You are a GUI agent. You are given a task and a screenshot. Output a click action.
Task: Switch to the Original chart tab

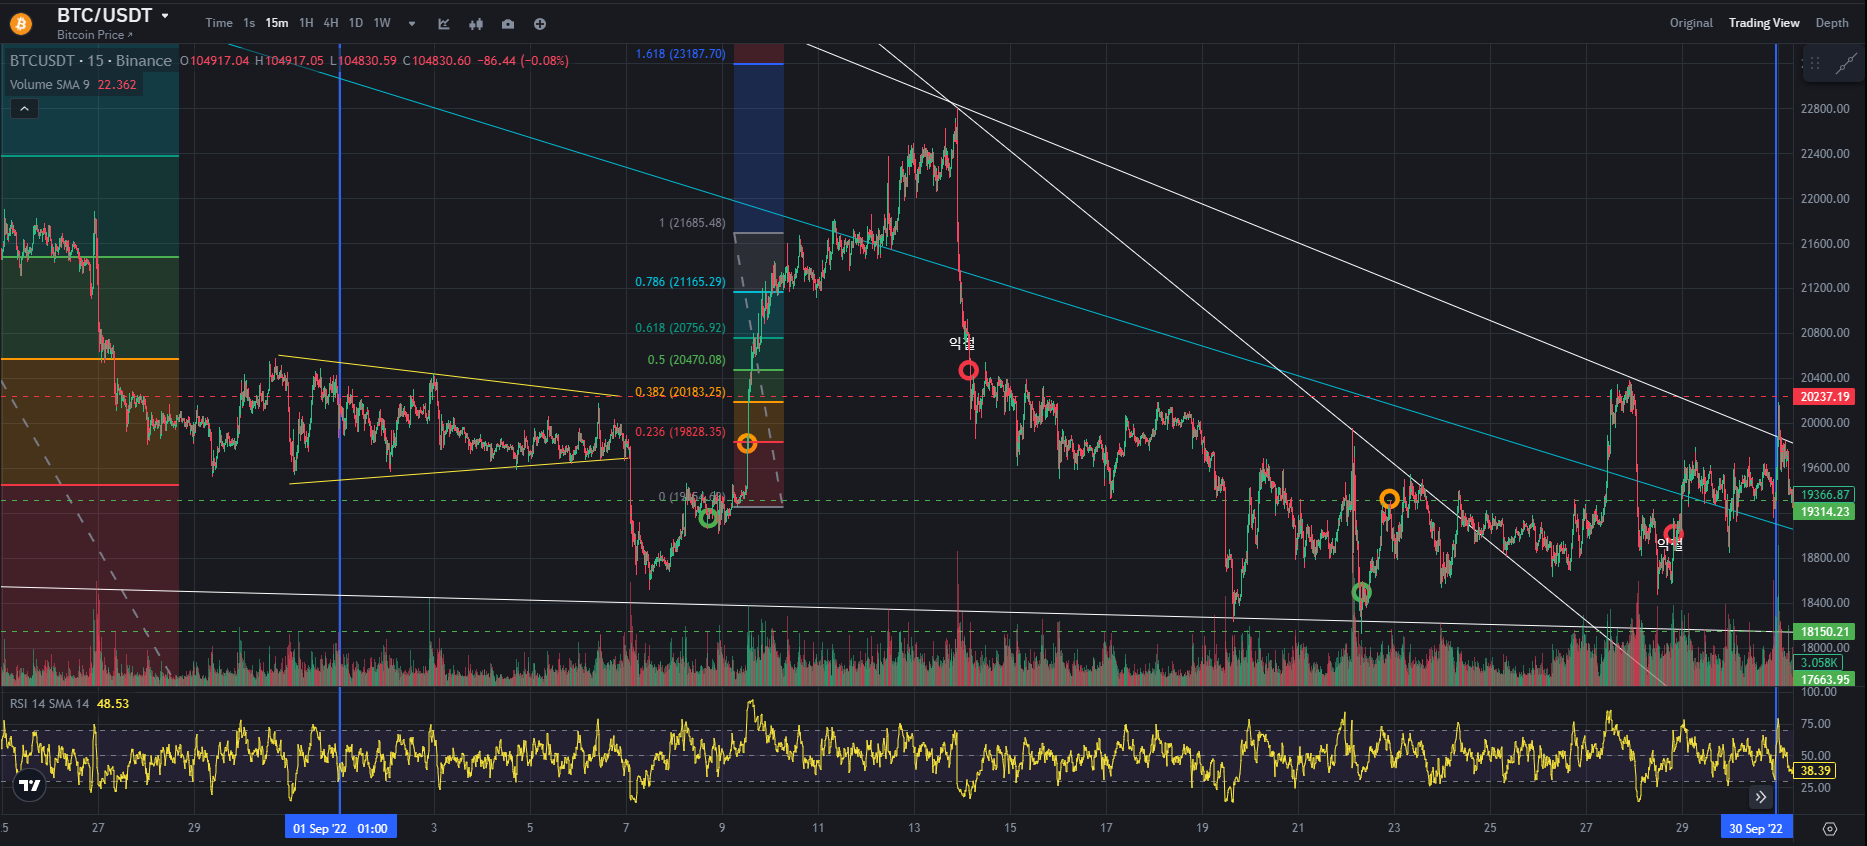1691,23
